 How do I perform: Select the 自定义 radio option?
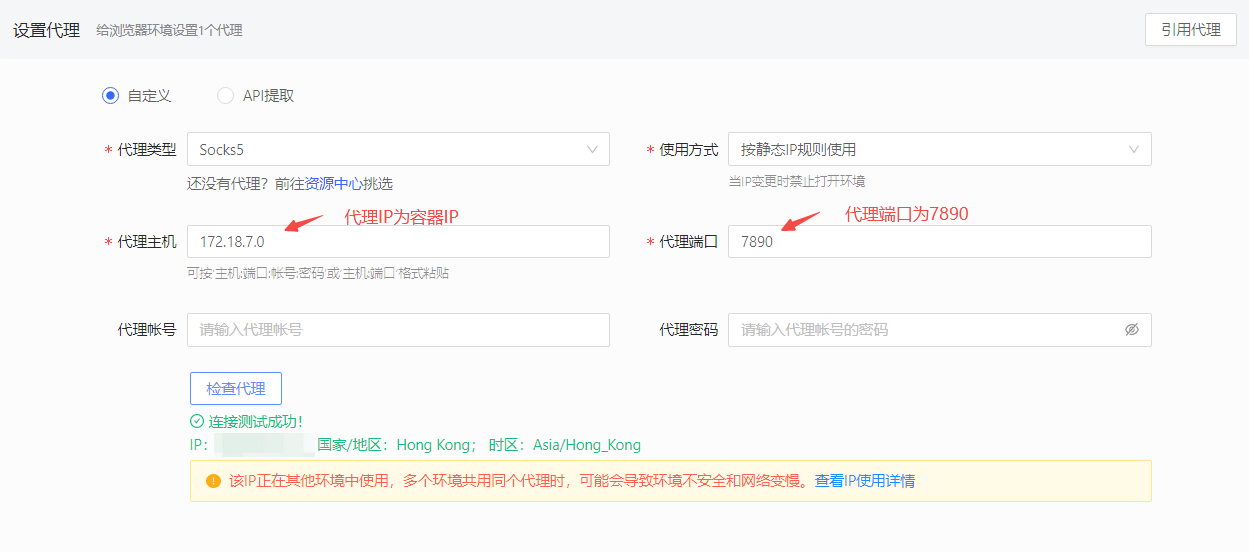110,96
